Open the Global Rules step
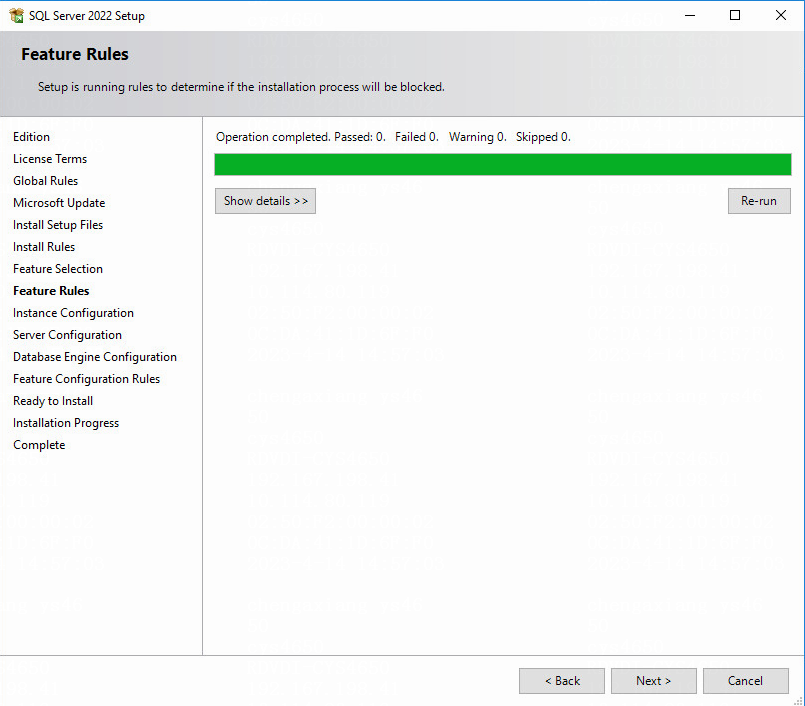The height and width of the screenshot is (706, 805). point(45,181)
